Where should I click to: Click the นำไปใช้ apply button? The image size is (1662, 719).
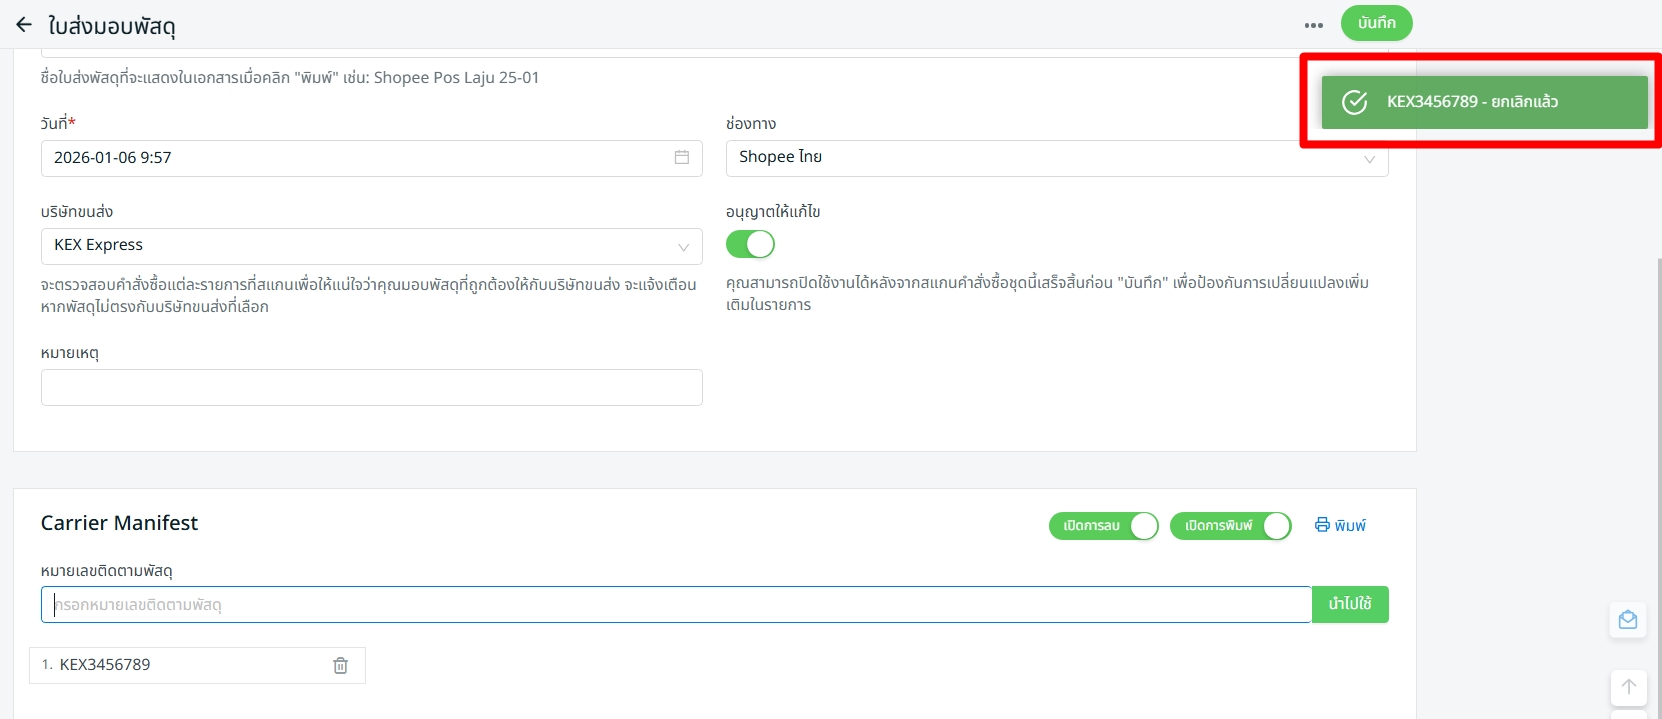click(1349, 604)
